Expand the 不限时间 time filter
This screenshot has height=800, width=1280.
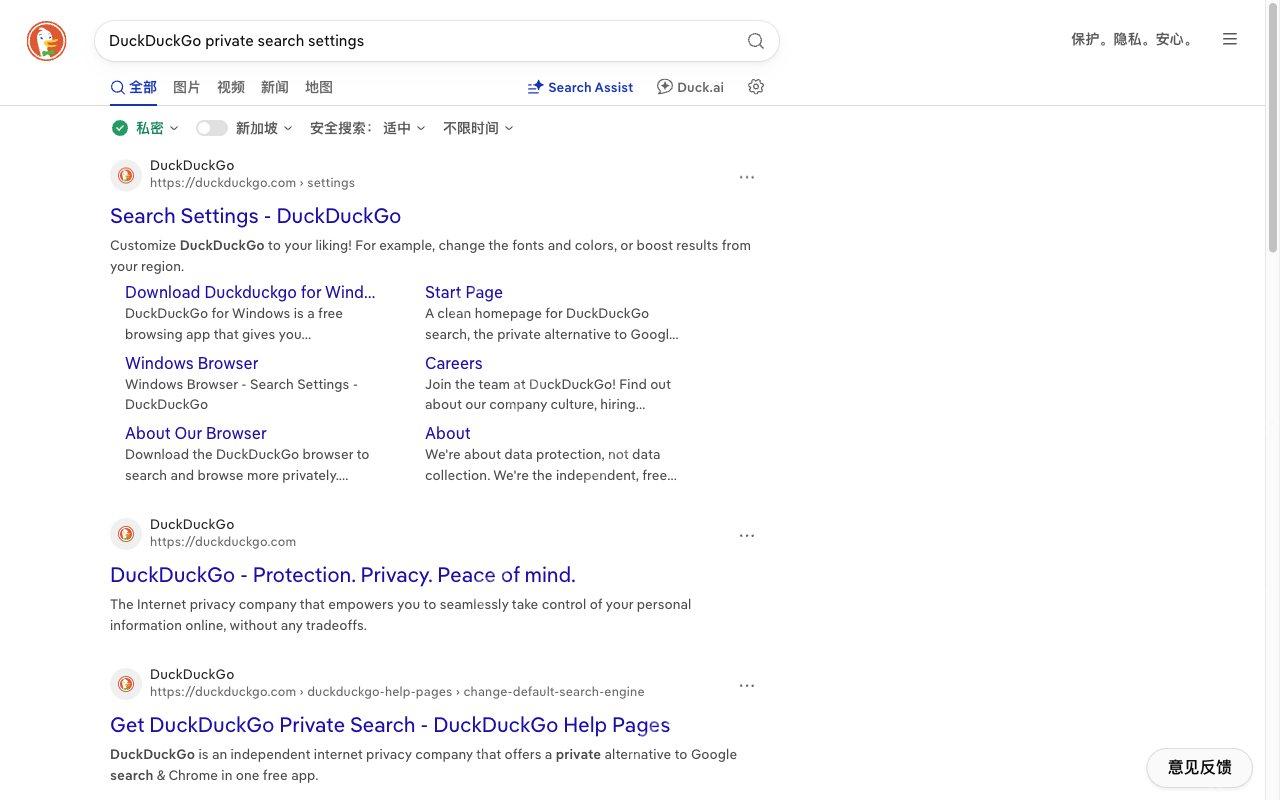[x=478, y=128]
